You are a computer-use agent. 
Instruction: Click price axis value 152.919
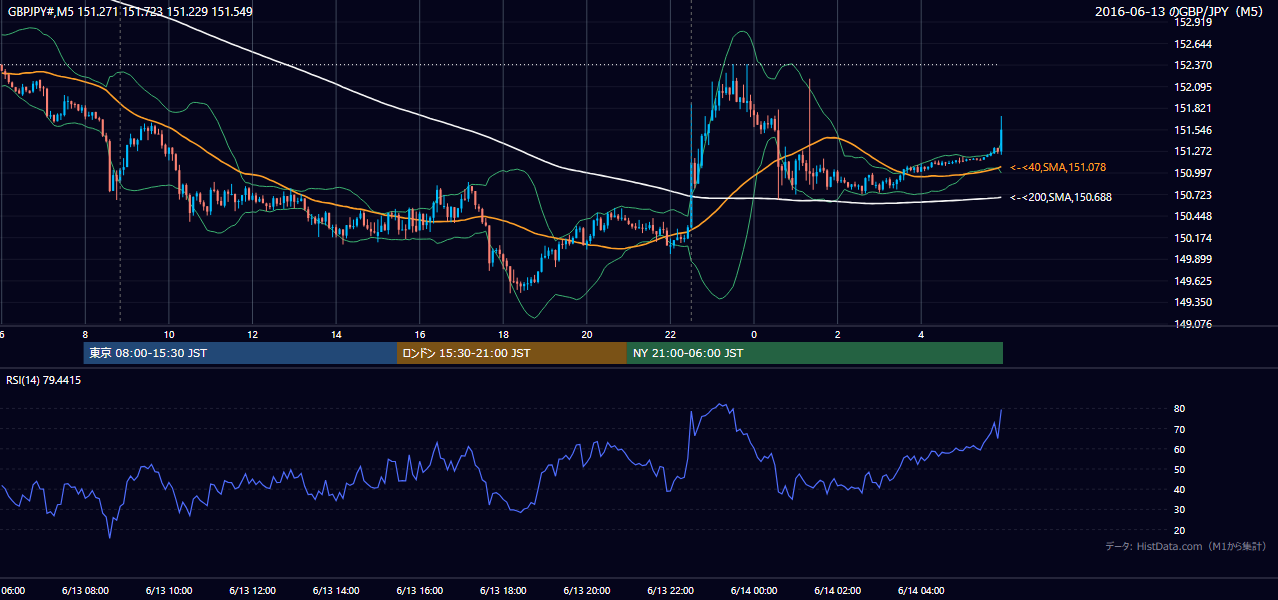click(1192, 22)
